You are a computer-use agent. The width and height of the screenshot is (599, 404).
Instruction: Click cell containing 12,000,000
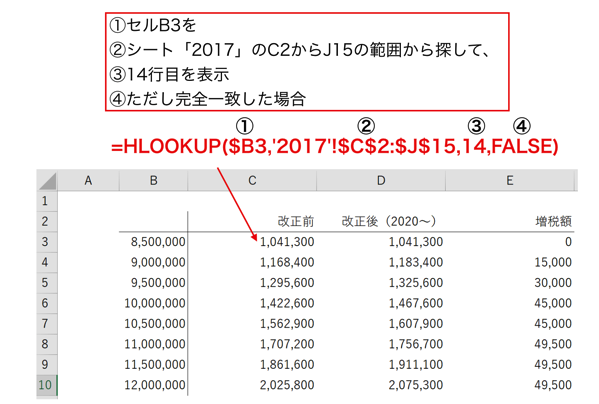pos(154,385)
